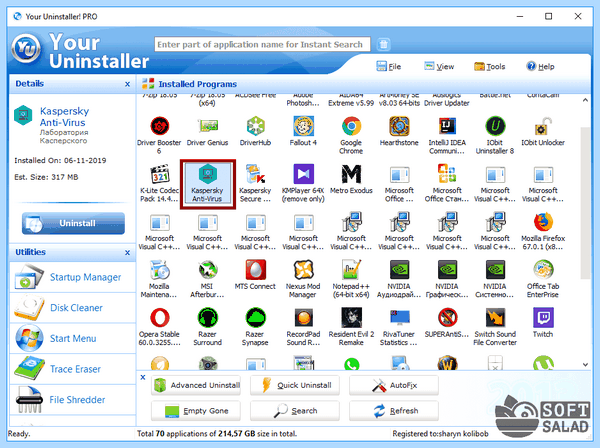Open Start Menu utility
Screen dimensions: 600x448
(73, 339)
